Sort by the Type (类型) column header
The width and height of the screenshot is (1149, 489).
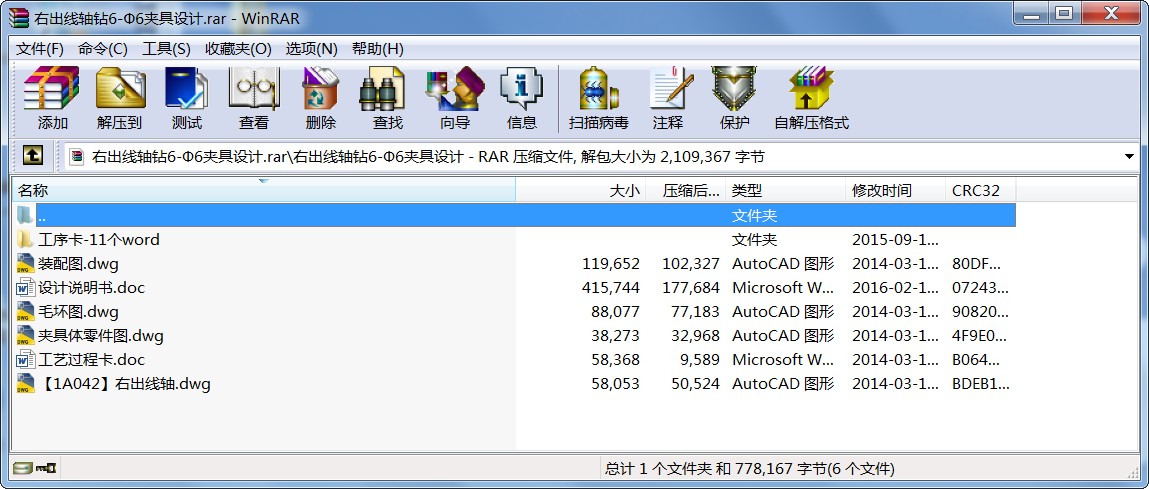click(x=786, y=191)
